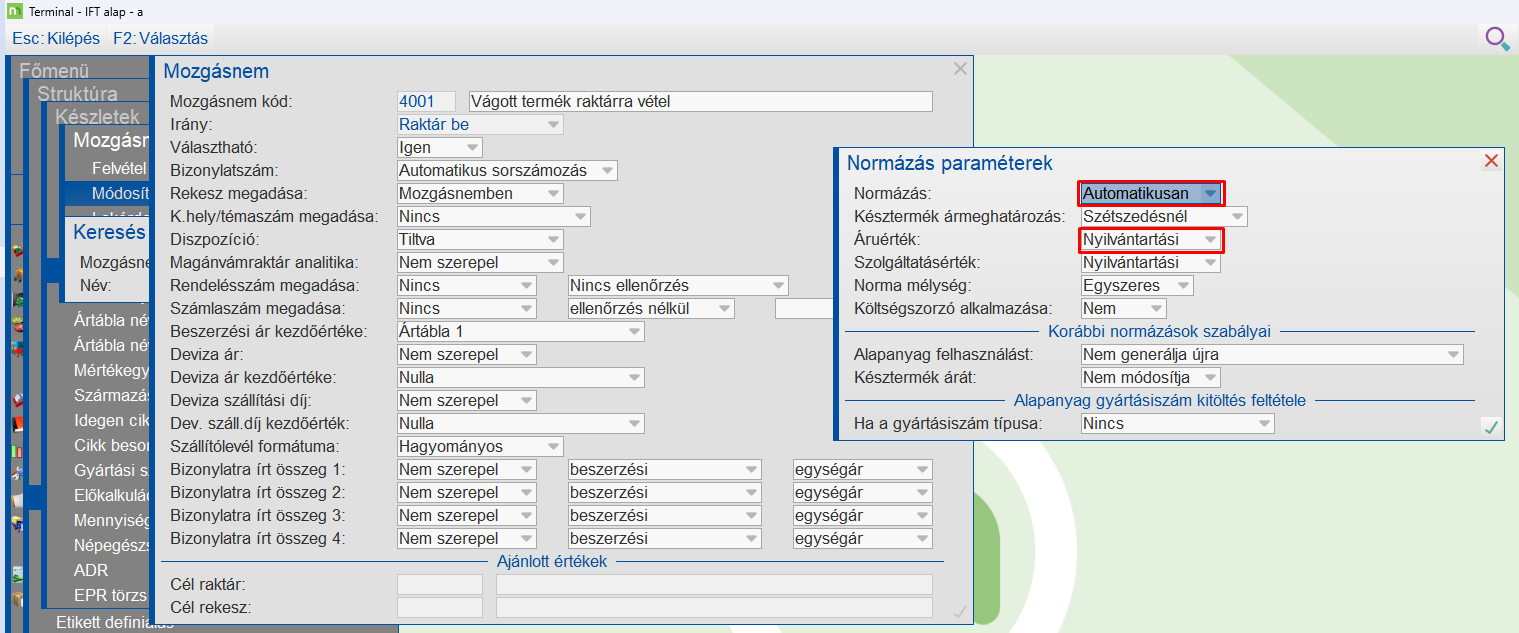Open the Deviza szállítási díj dropdown

467,400
